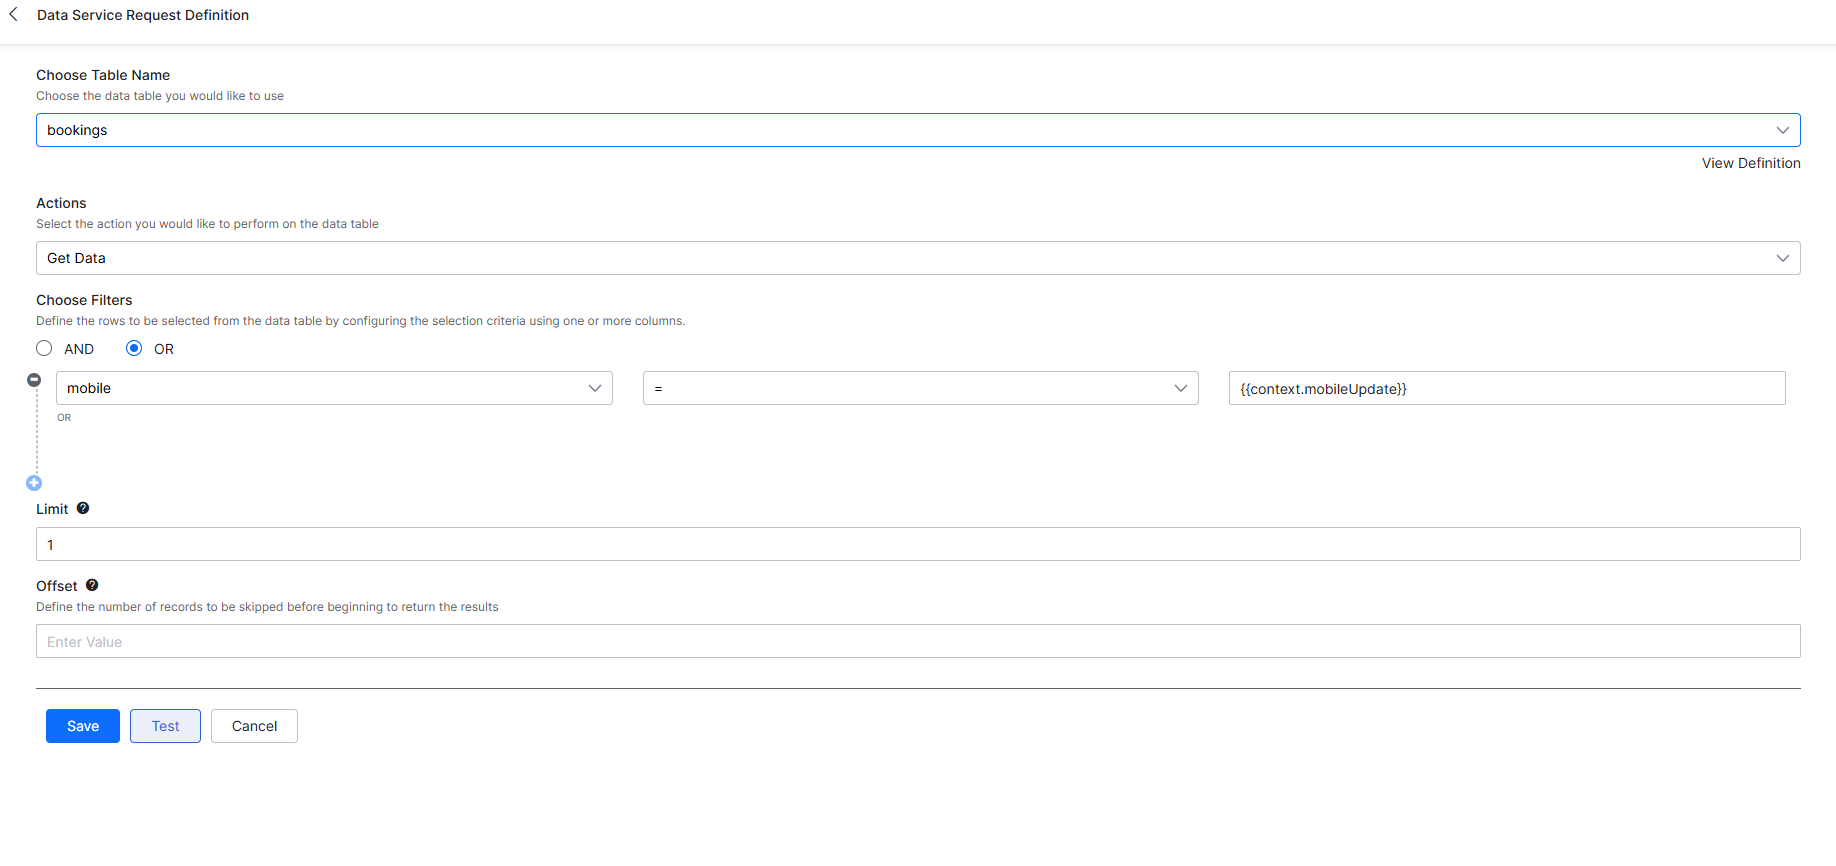
Task: Focus the filter value context.mobileUpdate field
Action: point(1506,388)
